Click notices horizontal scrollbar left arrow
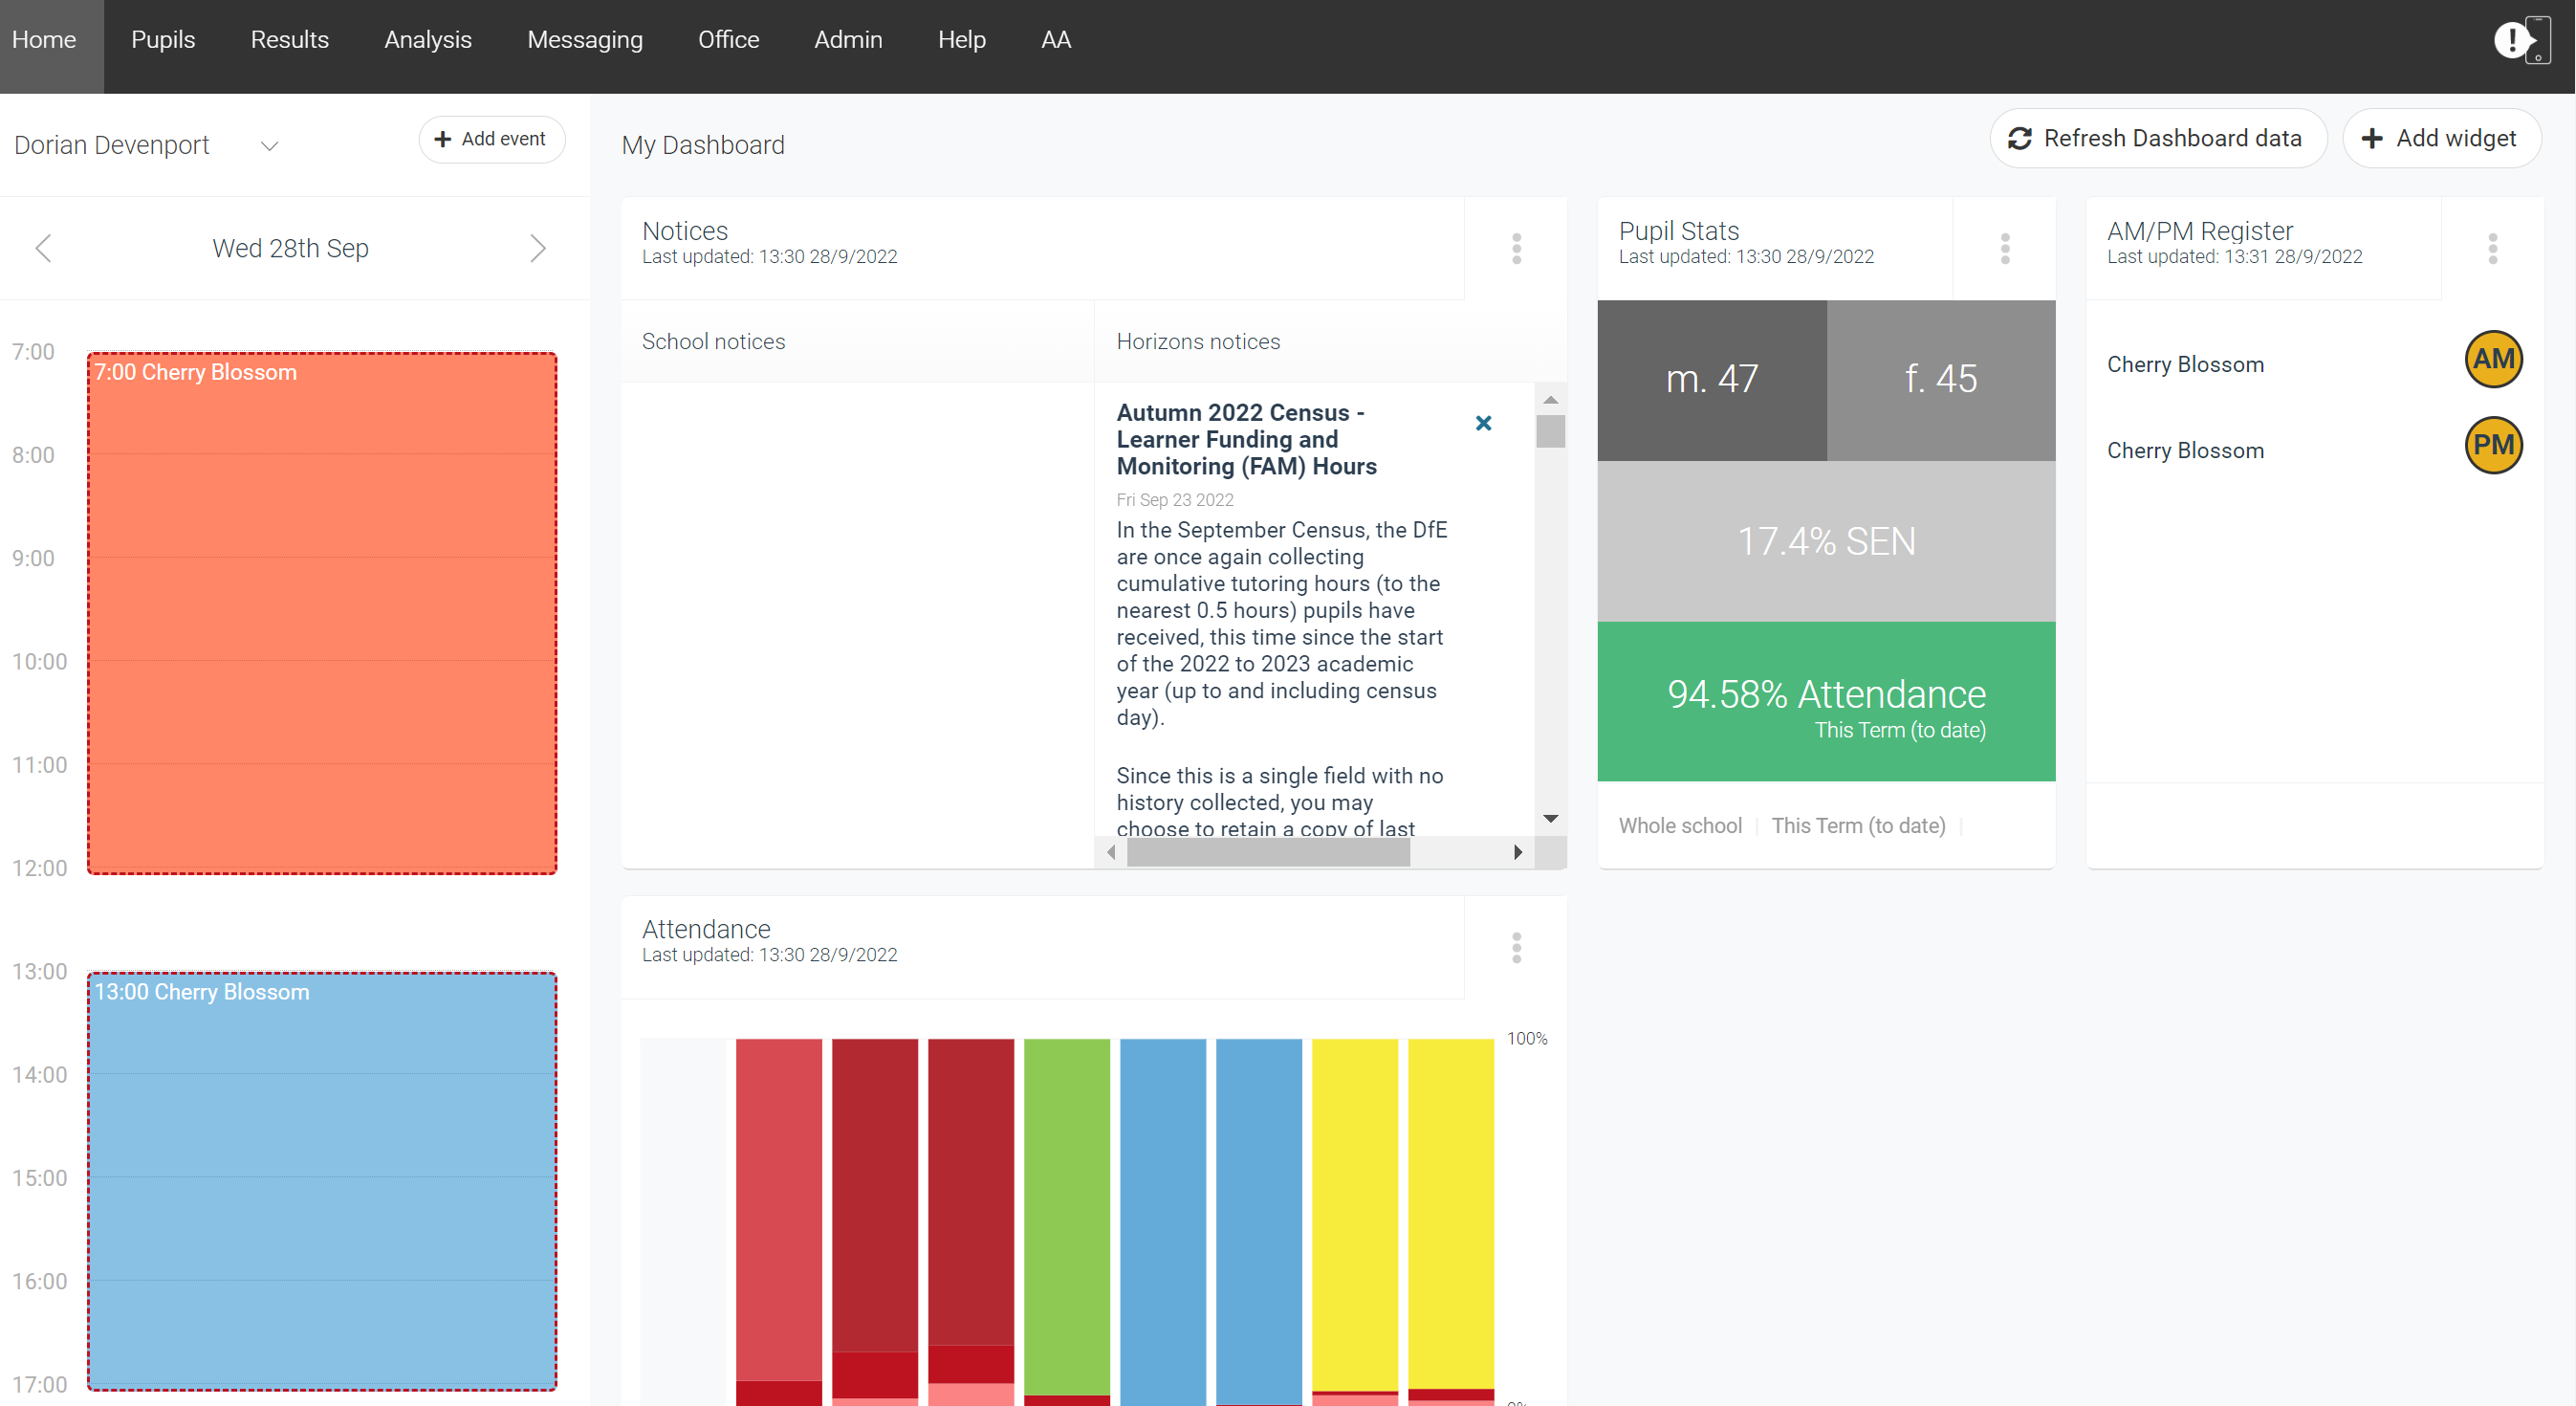 (x=1110, y=852)
